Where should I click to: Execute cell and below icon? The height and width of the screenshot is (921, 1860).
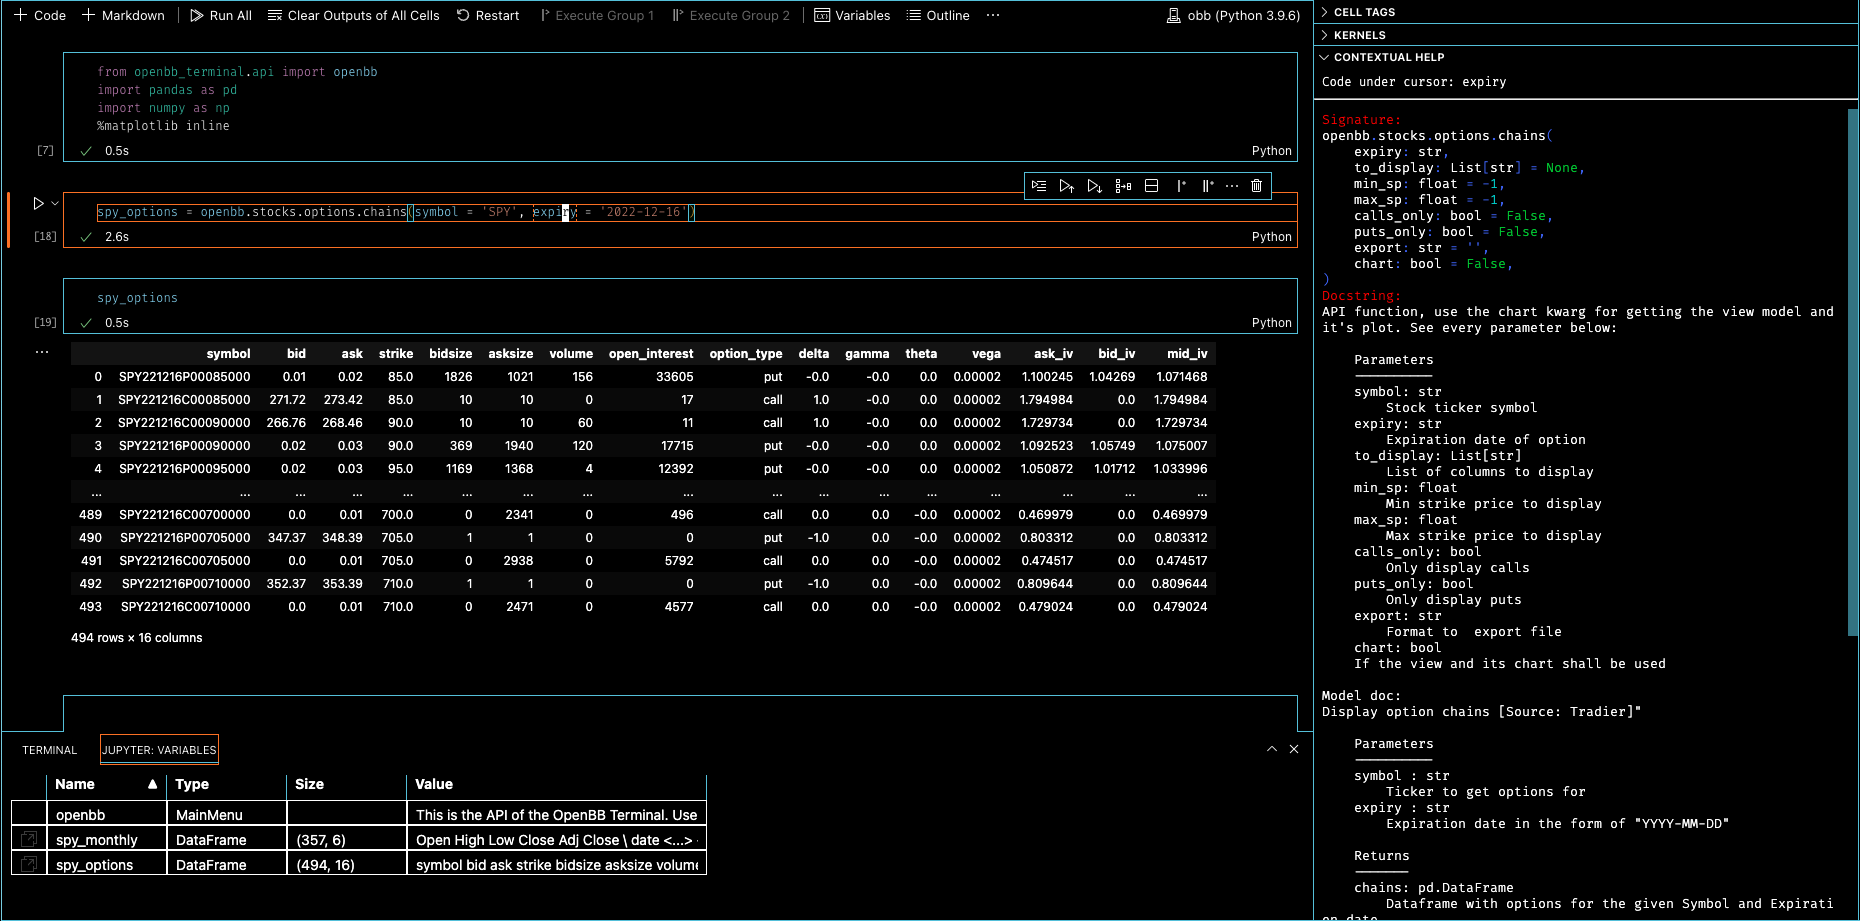pyautogui.click(x=1095, y=186)
